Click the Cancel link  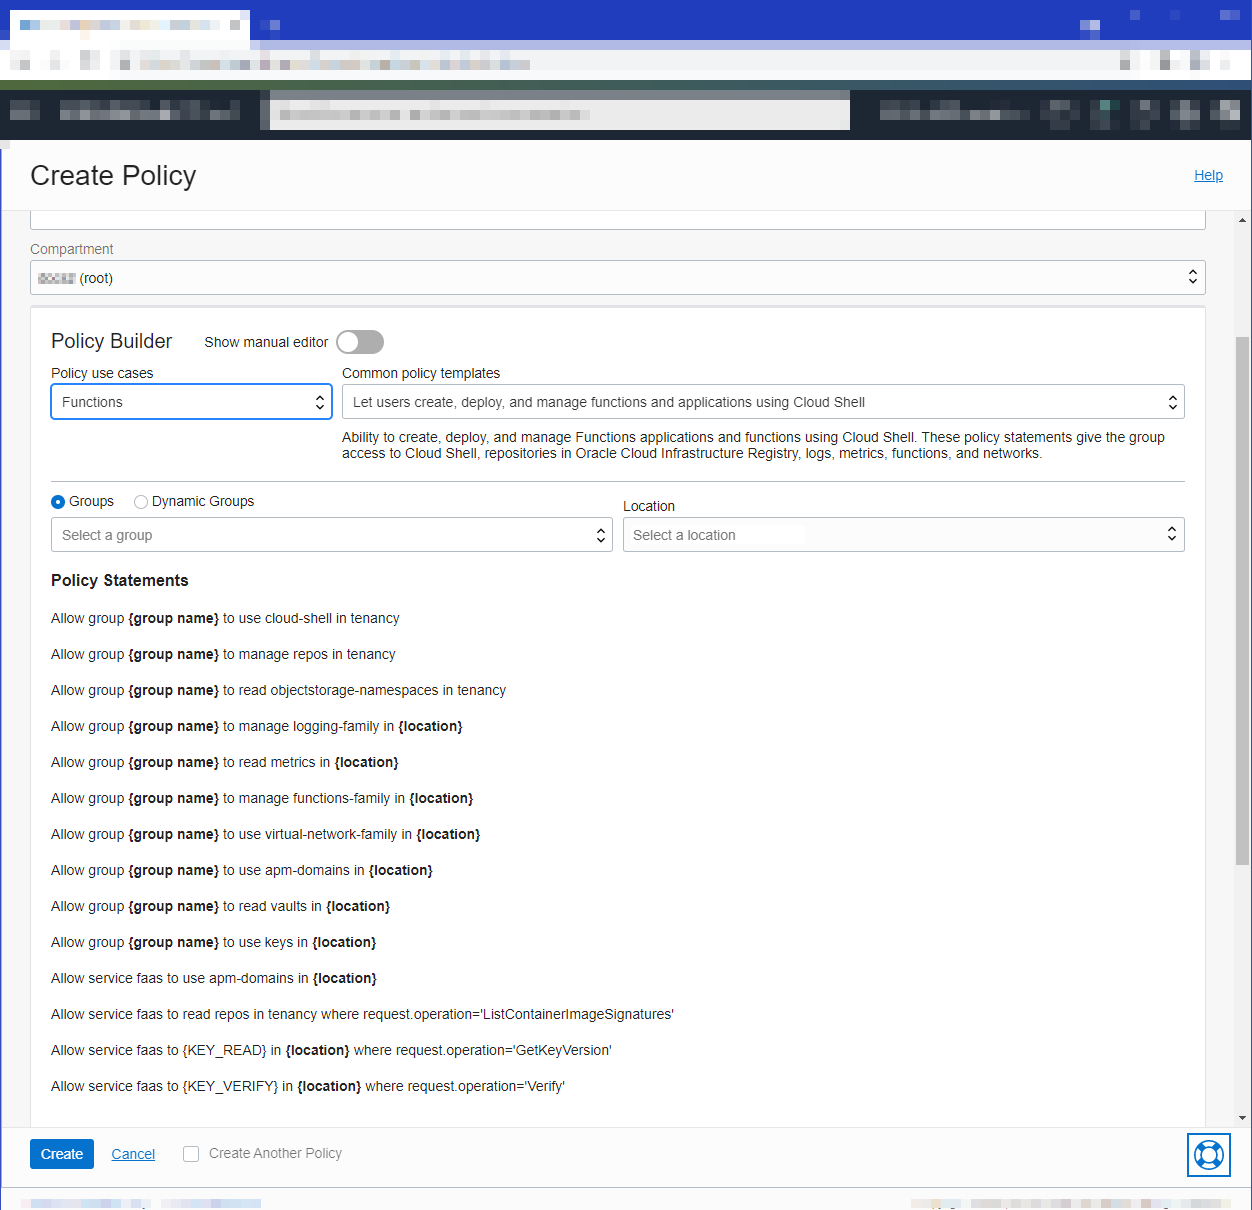tap(133, 1153)
